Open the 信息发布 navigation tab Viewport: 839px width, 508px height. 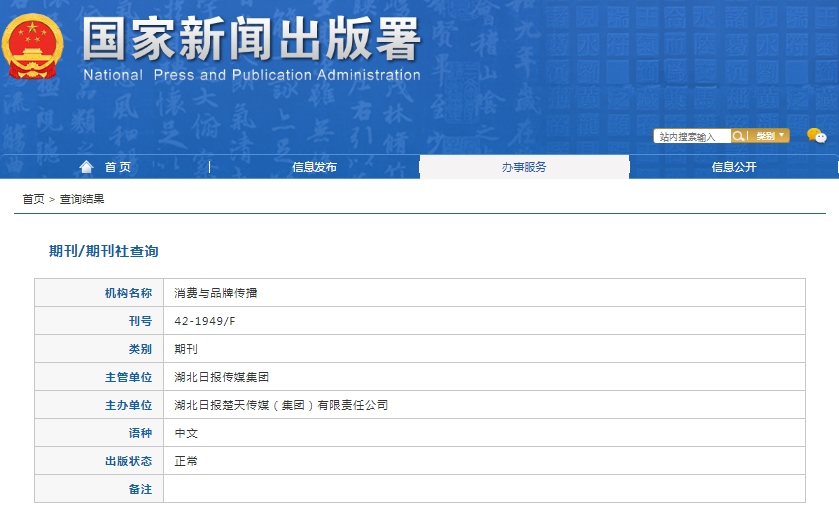[314, 167]
